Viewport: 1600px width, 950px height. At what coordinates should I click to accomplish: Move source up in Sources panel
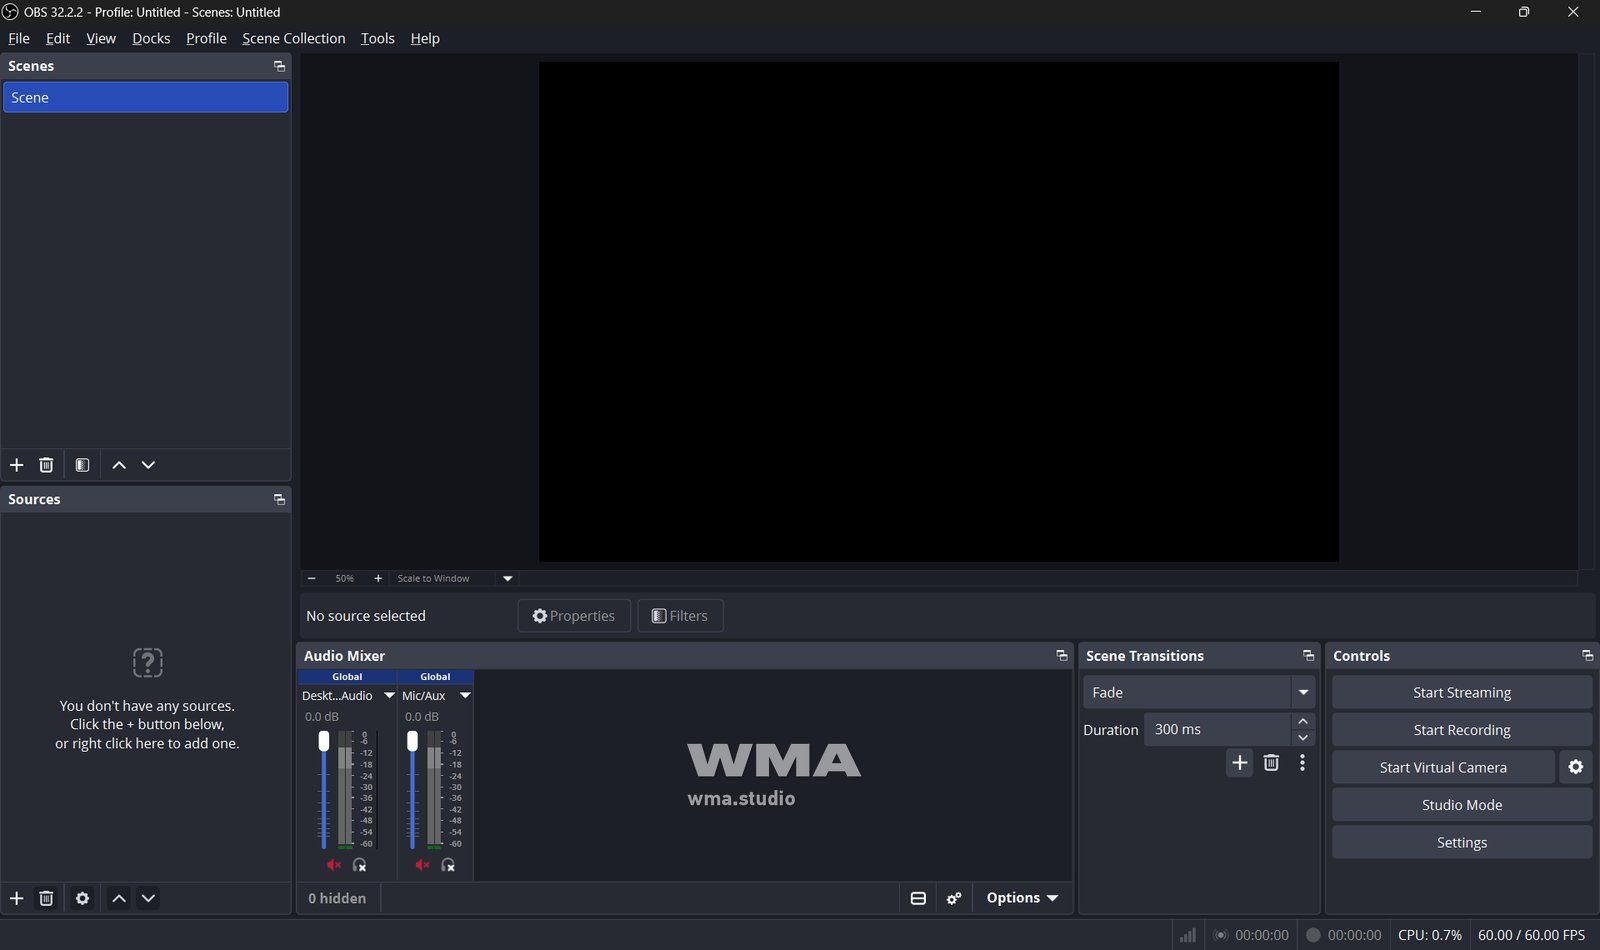click(x=119, y=898)
